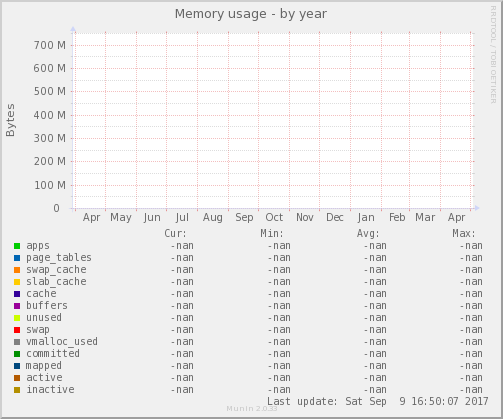Click the 'buffers' legend label
Image resolution: width=503 pixels, height=419 pixels.
click(x=47, y=305)
